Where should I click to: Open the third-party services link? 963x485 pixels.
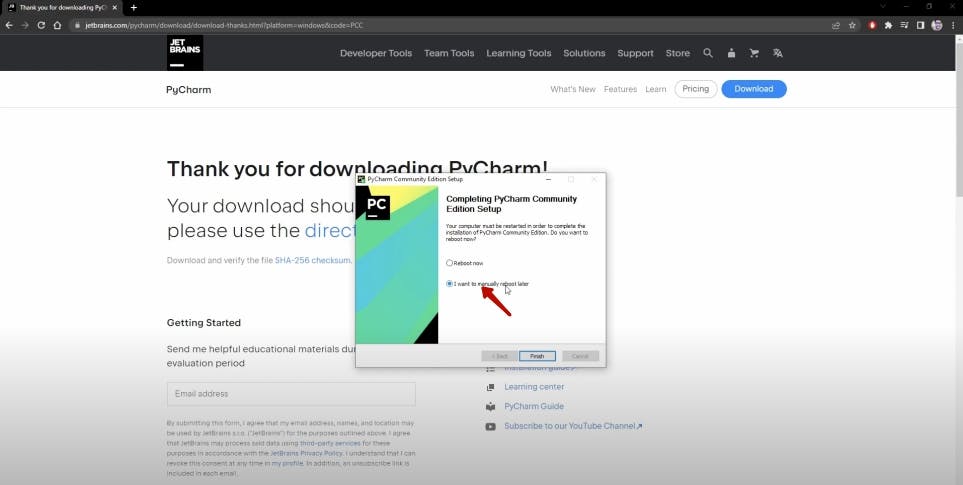point(330,443)
